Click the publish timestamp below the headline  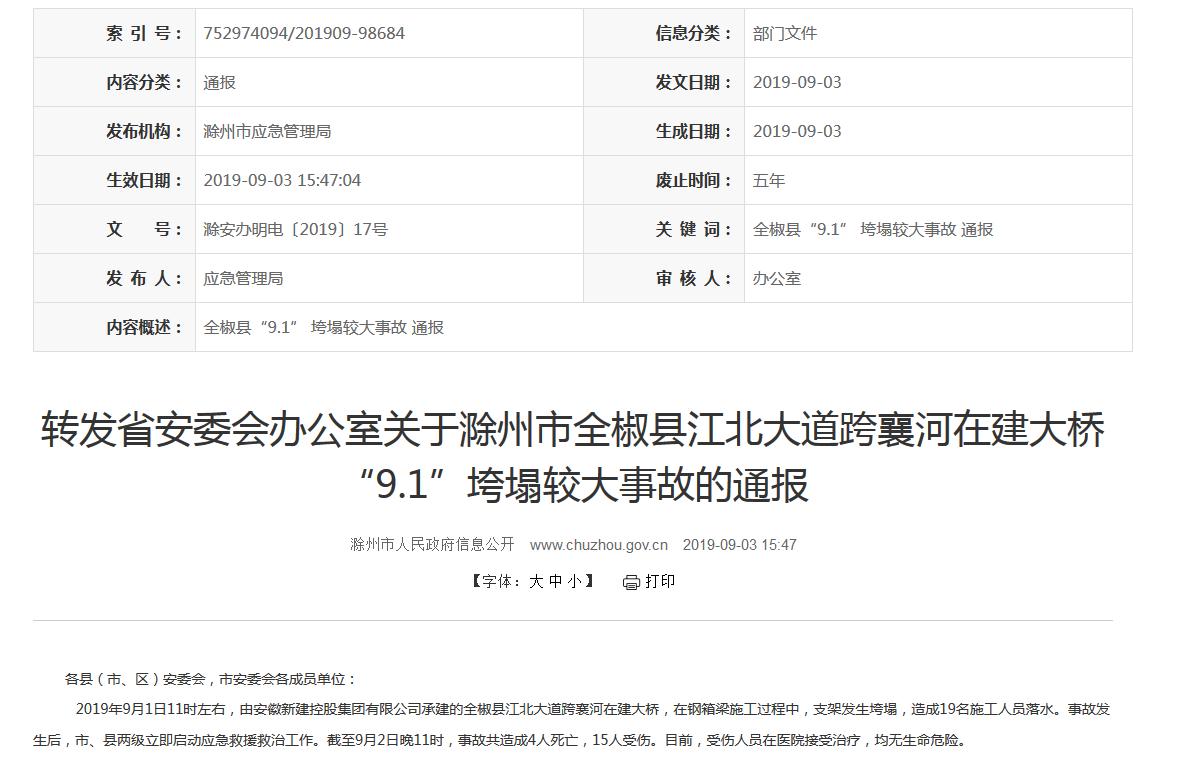coord(739,545)
